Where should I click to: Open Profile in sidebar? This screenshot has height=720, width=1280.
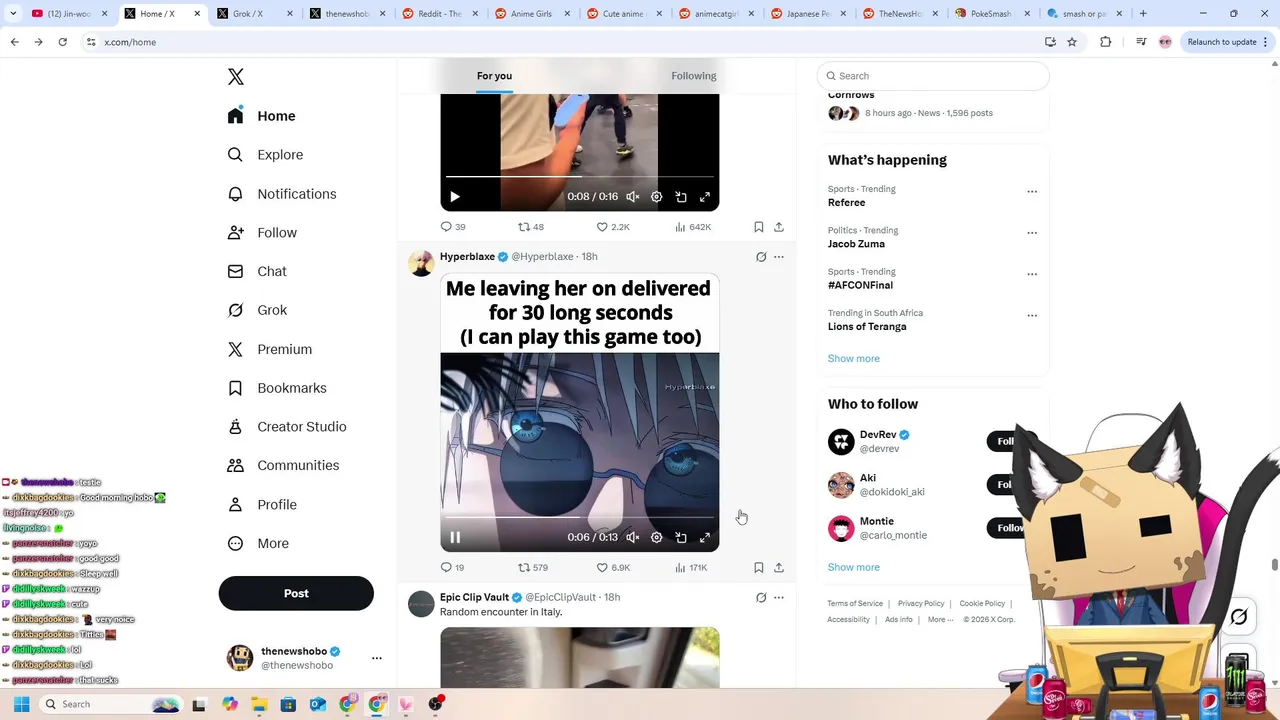coord(262,504)
